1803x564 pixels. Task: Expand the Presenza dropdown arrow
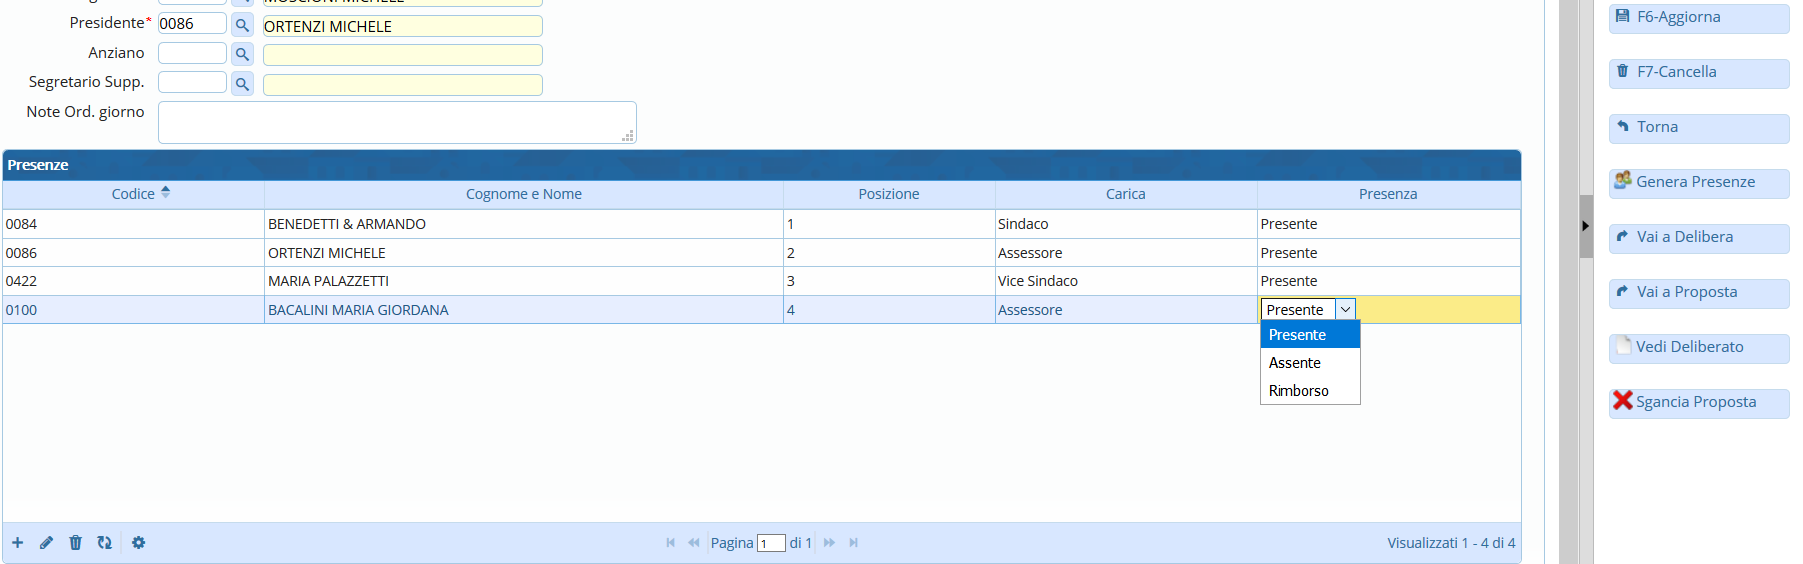pyautogui.click(x=1345, y=310)
